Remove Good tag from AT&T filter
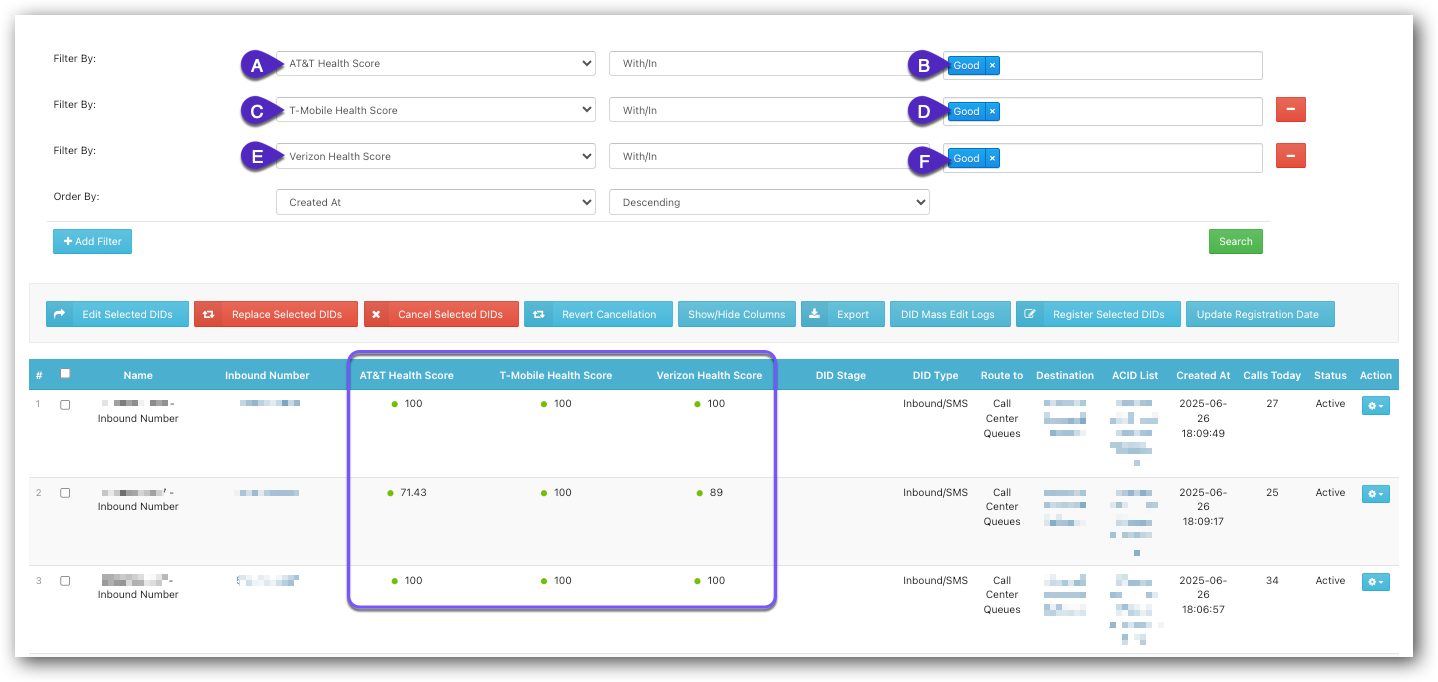The height and width of the screenshot is (682, 1438). (992, 65)
